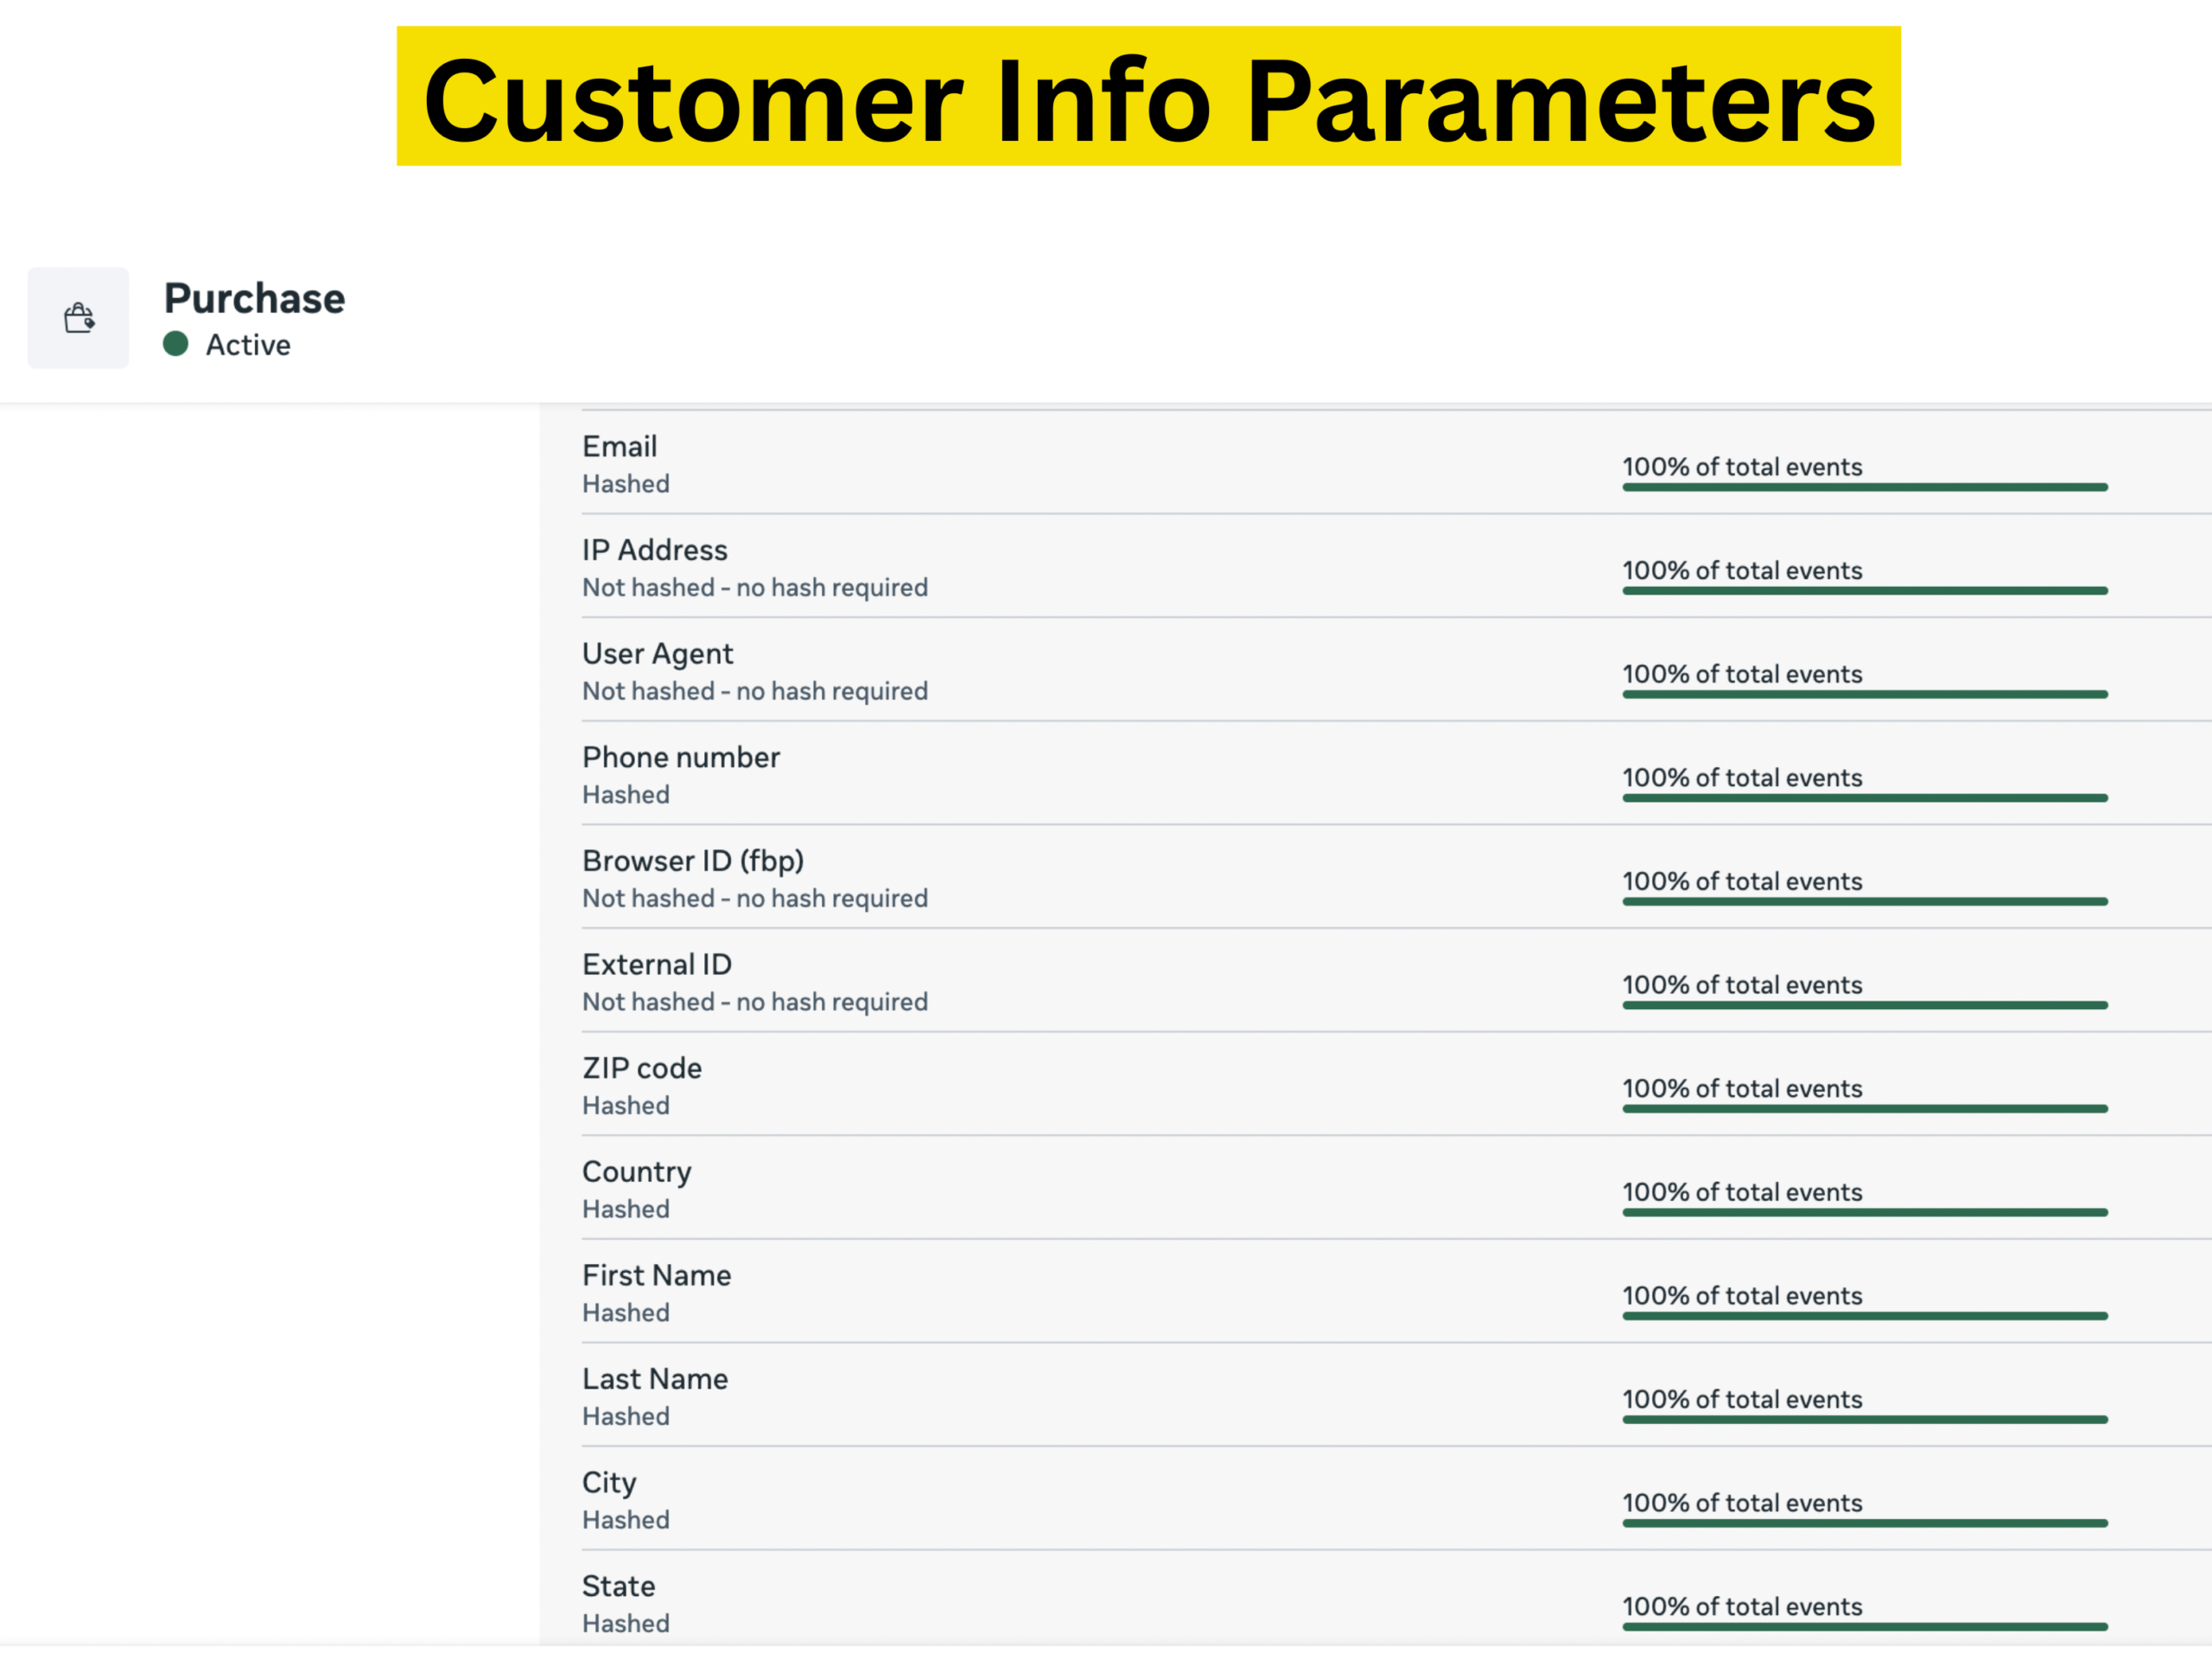Click the Phone number 100% of total events text

pyautogui.click(x=1741, y=778)
